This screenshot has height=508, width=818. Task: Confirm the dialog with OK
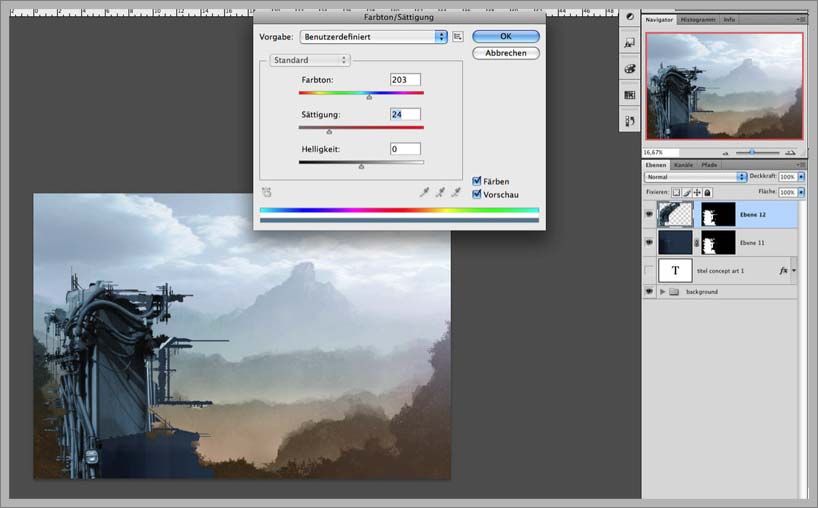click(x=506, y=37)
